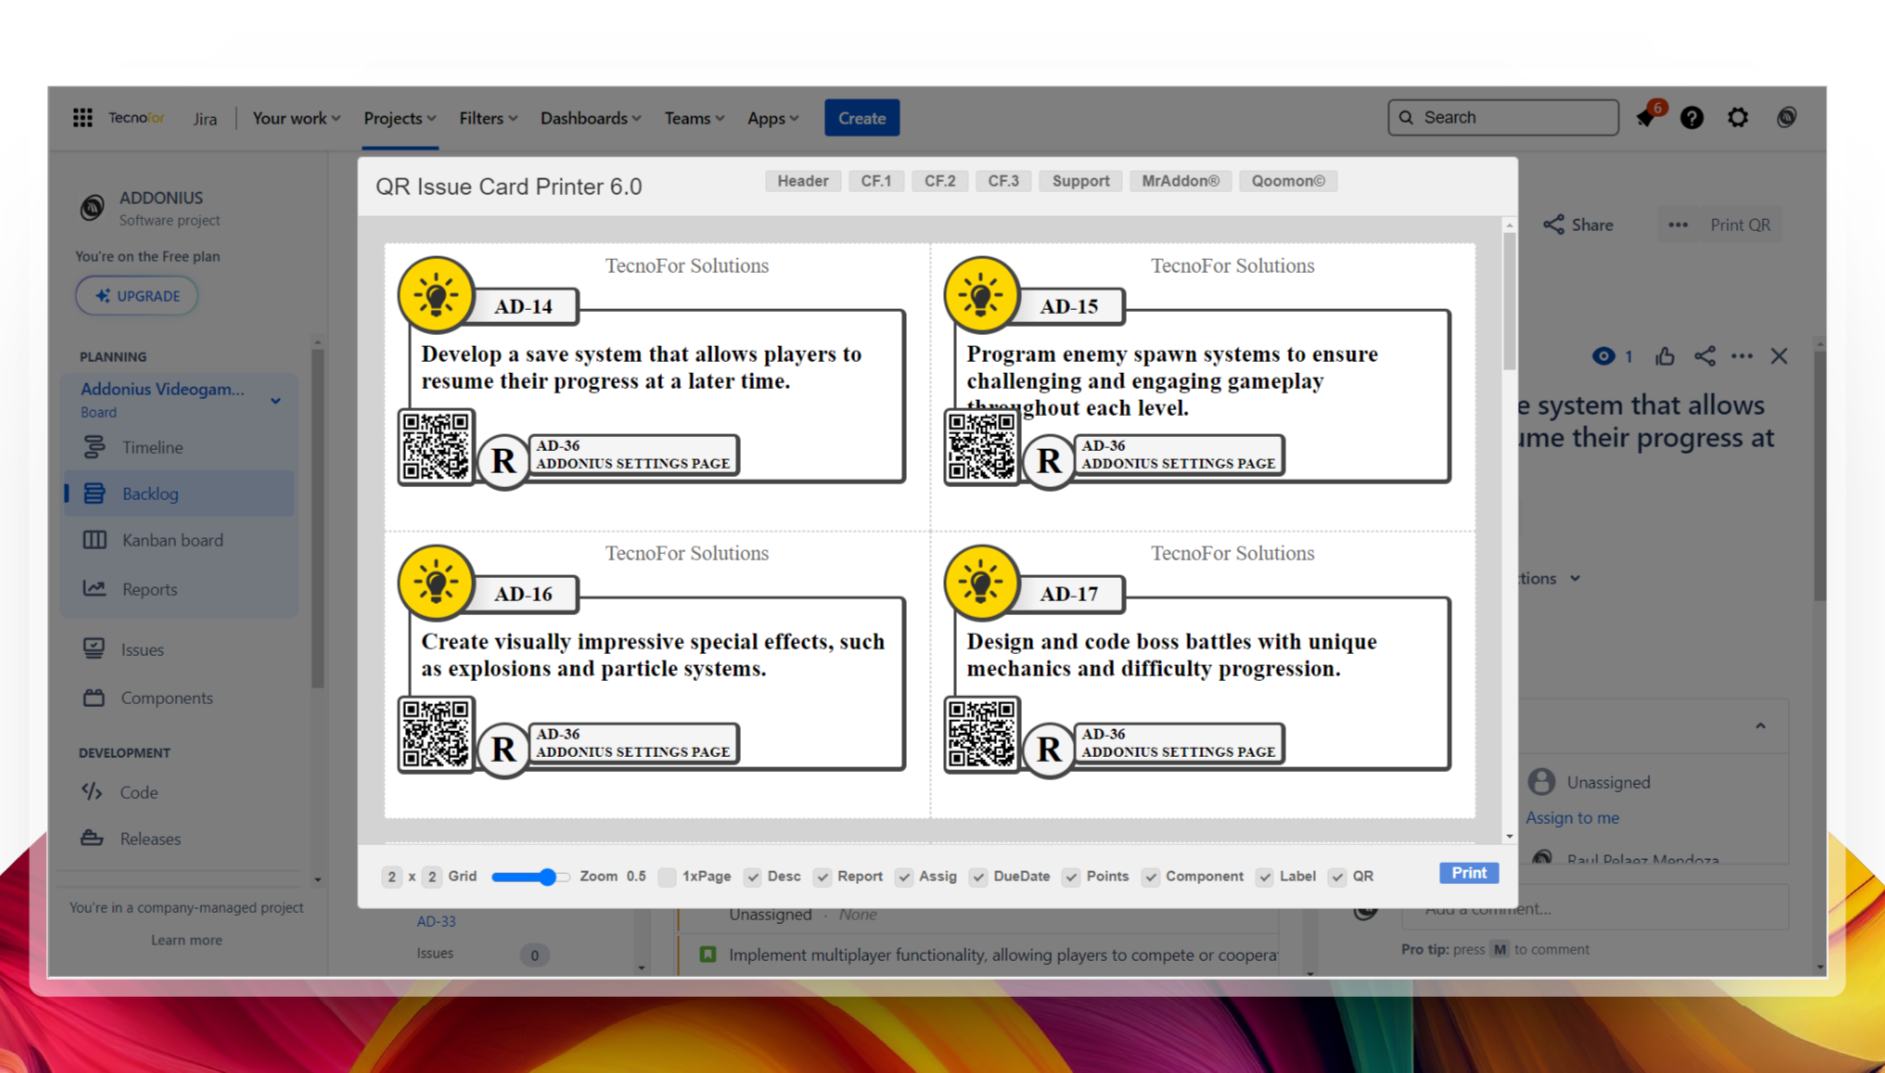Image resolution: width=1885 pixels, height=1073 pixels.
Task: Open the settings gear icon
Action: coord(1738,118)
